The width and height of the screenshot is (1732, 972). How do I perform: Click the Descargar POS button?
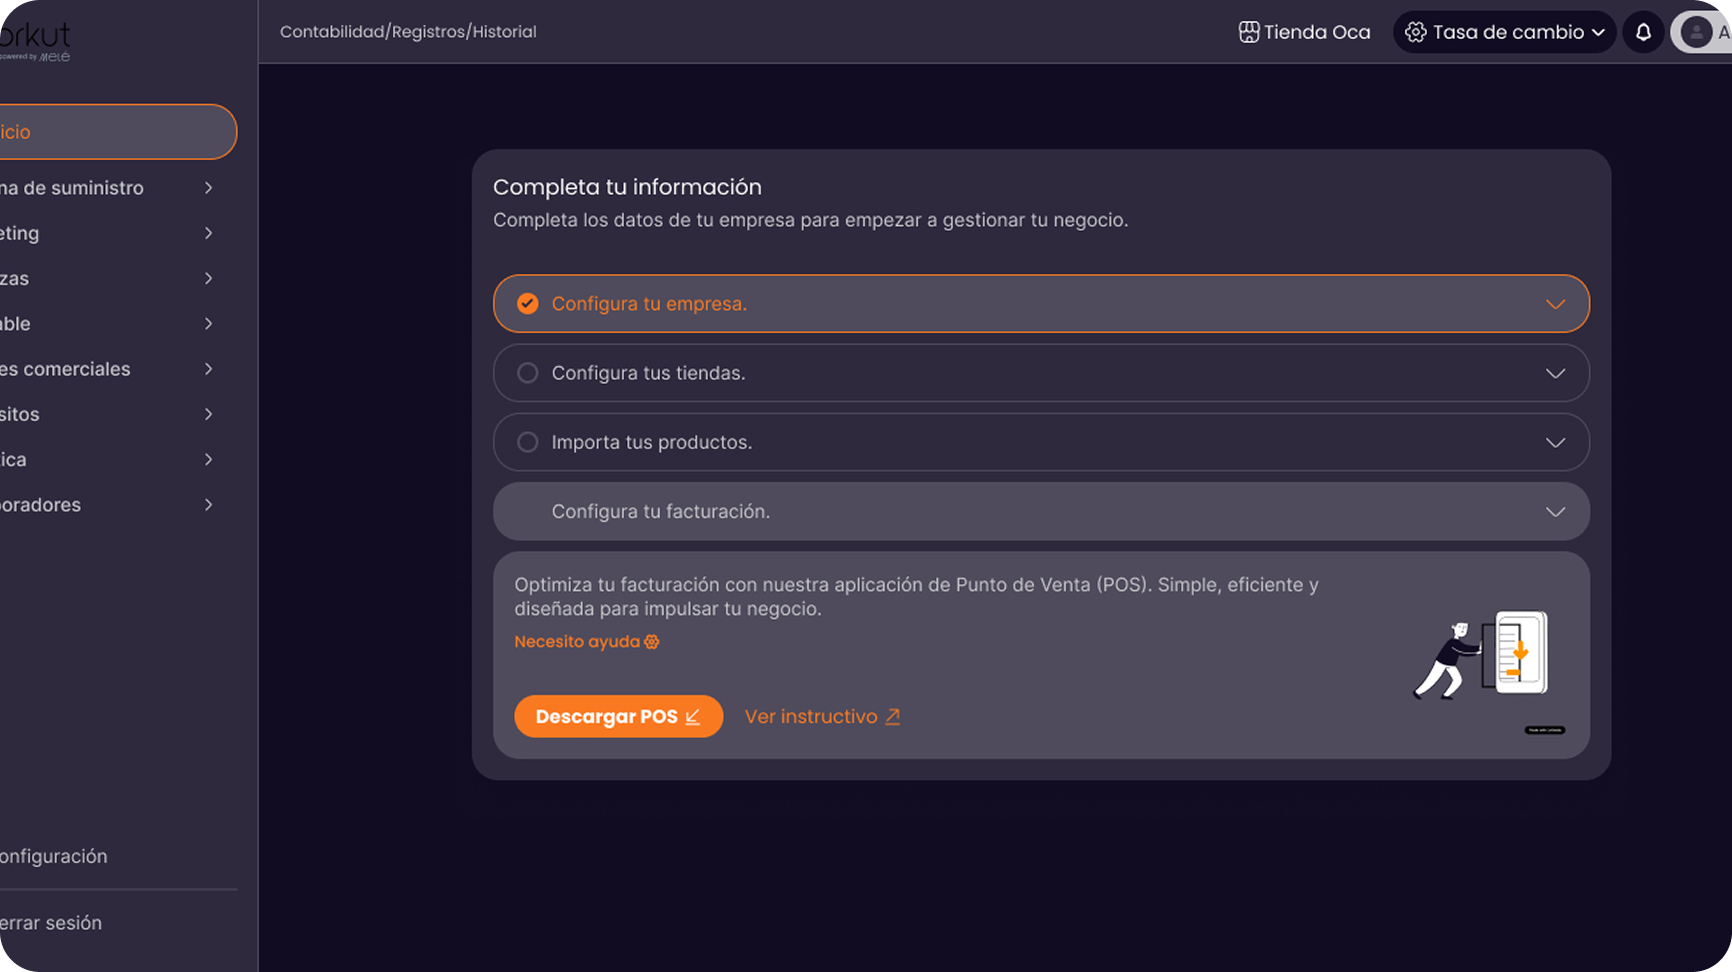coord(618,716)
